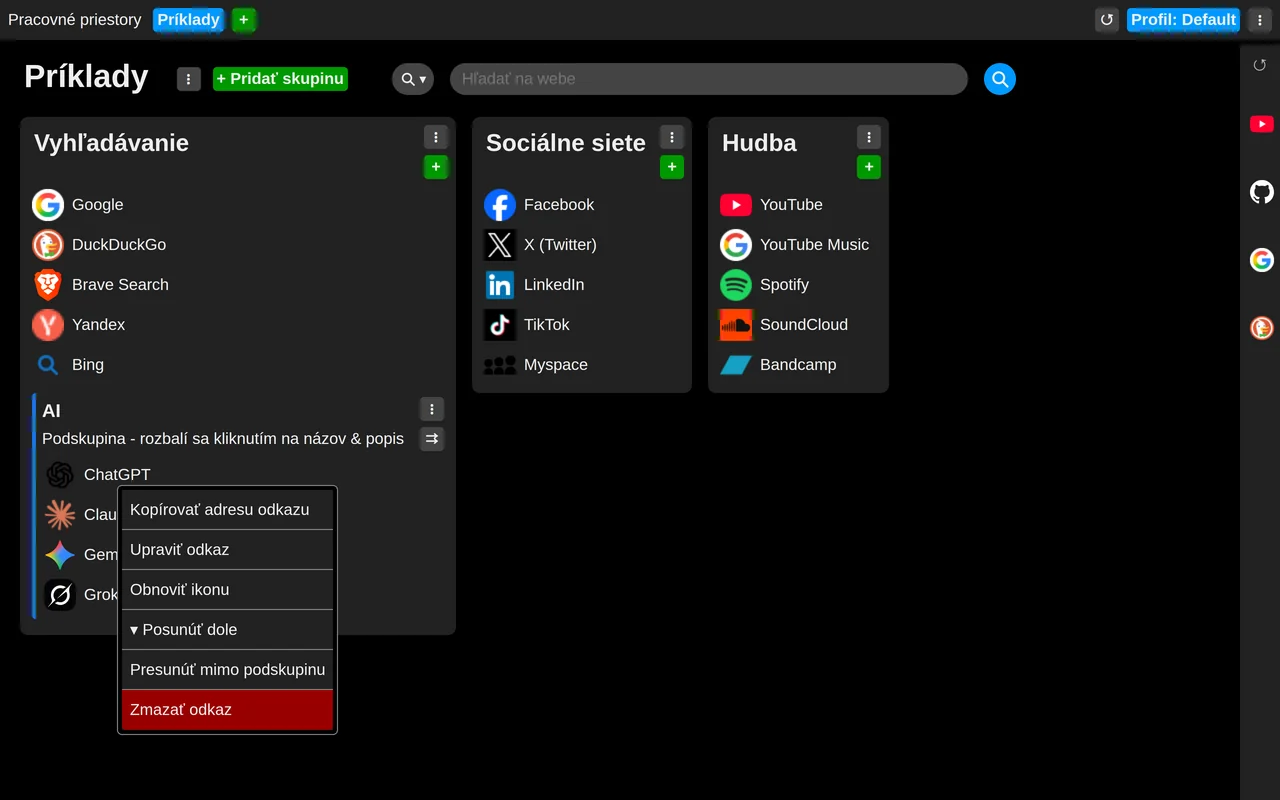Click the LinkedIn icon
Image resolution: width=1280 pixels, height=800 pixels.
pyautogui.click(x=500, y=285)
